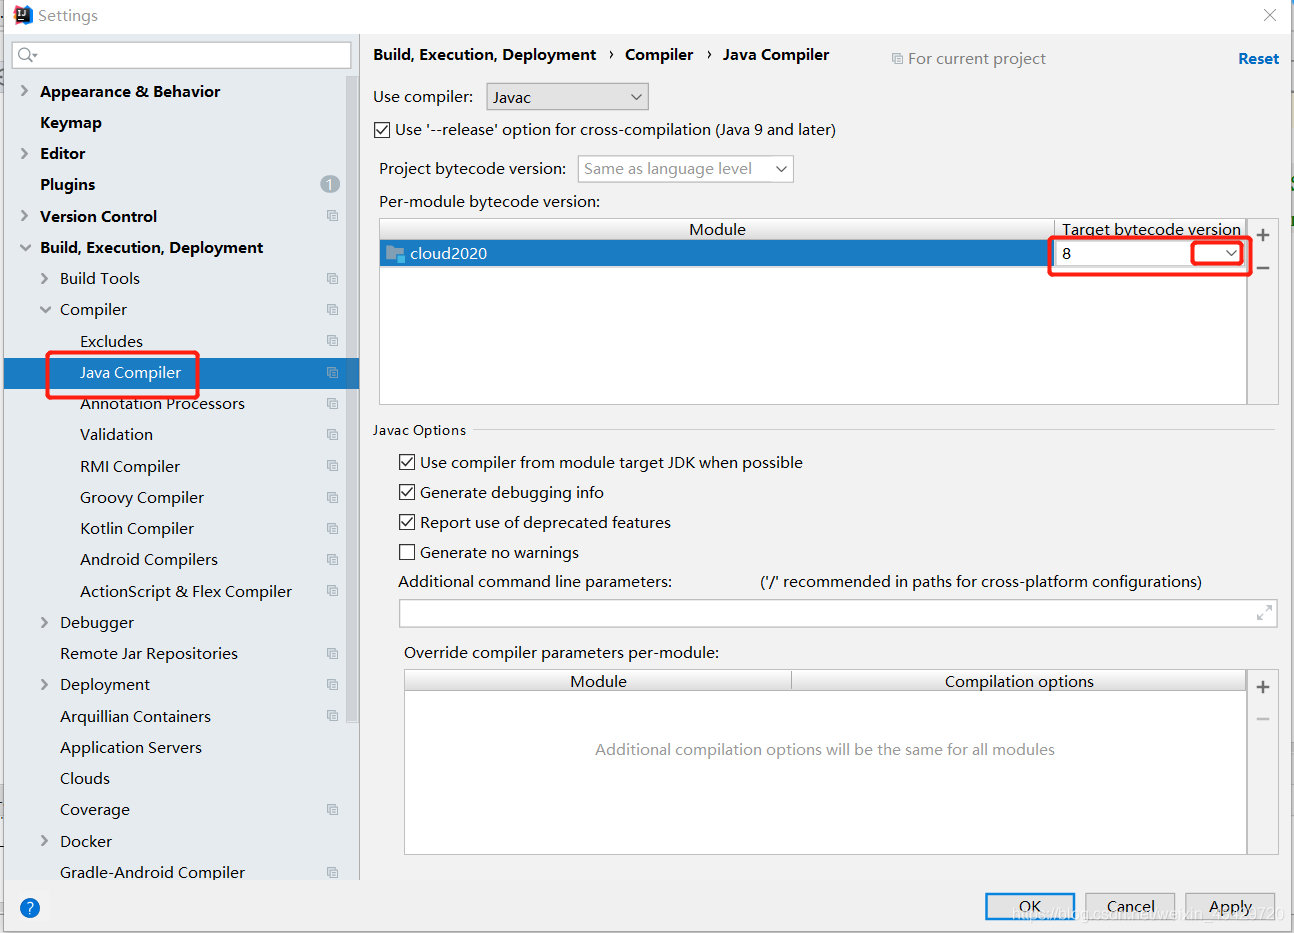Viewport: 1294px width, 933px height.
Task: Click the settings tree vertical scrollbar
Action: pos(352,399)
